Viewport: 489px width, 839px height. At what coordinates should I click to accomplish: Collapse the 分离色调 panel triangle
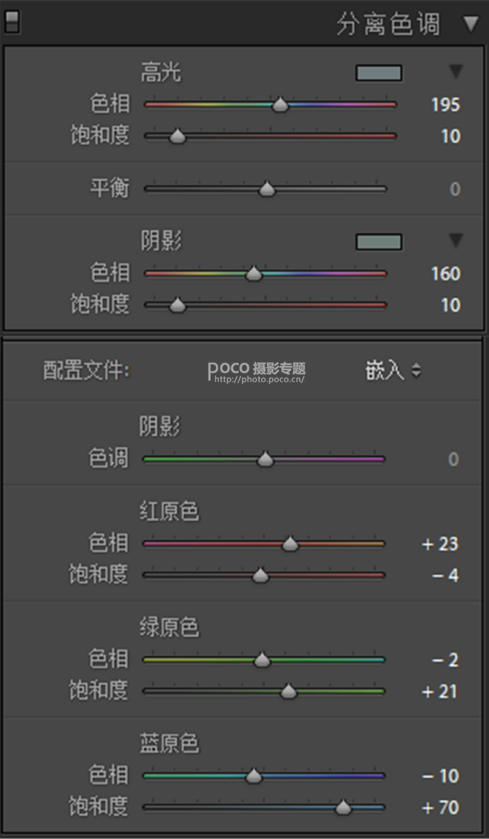click(471, 24)
